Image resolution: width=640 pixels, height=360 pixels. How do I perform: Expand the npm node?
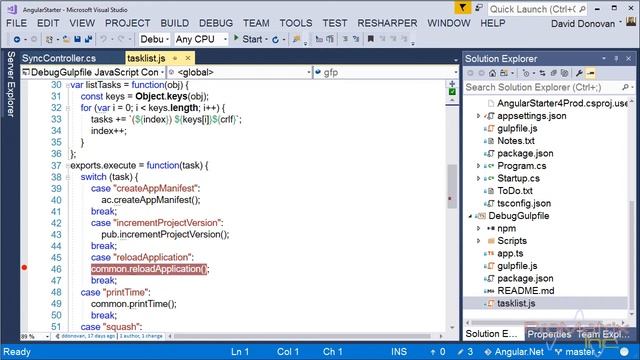click(x=478, y=229)
